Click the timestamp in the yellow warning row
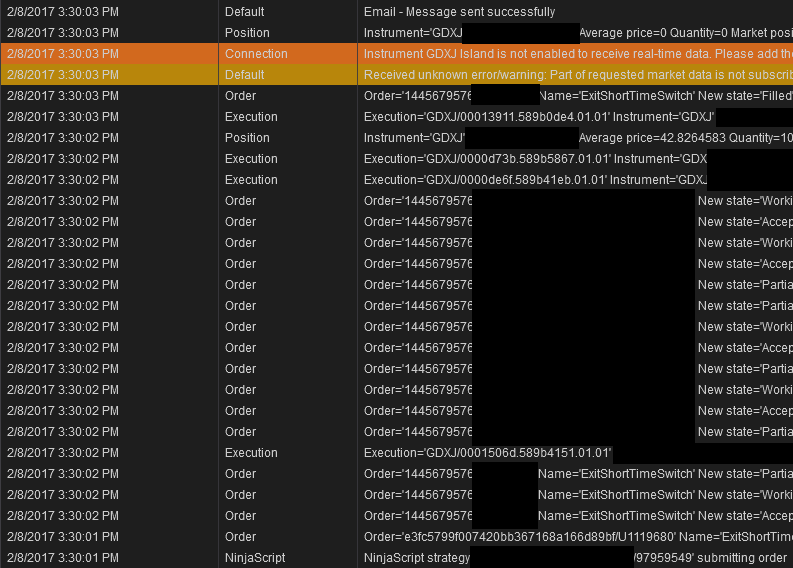 point(63,75)
